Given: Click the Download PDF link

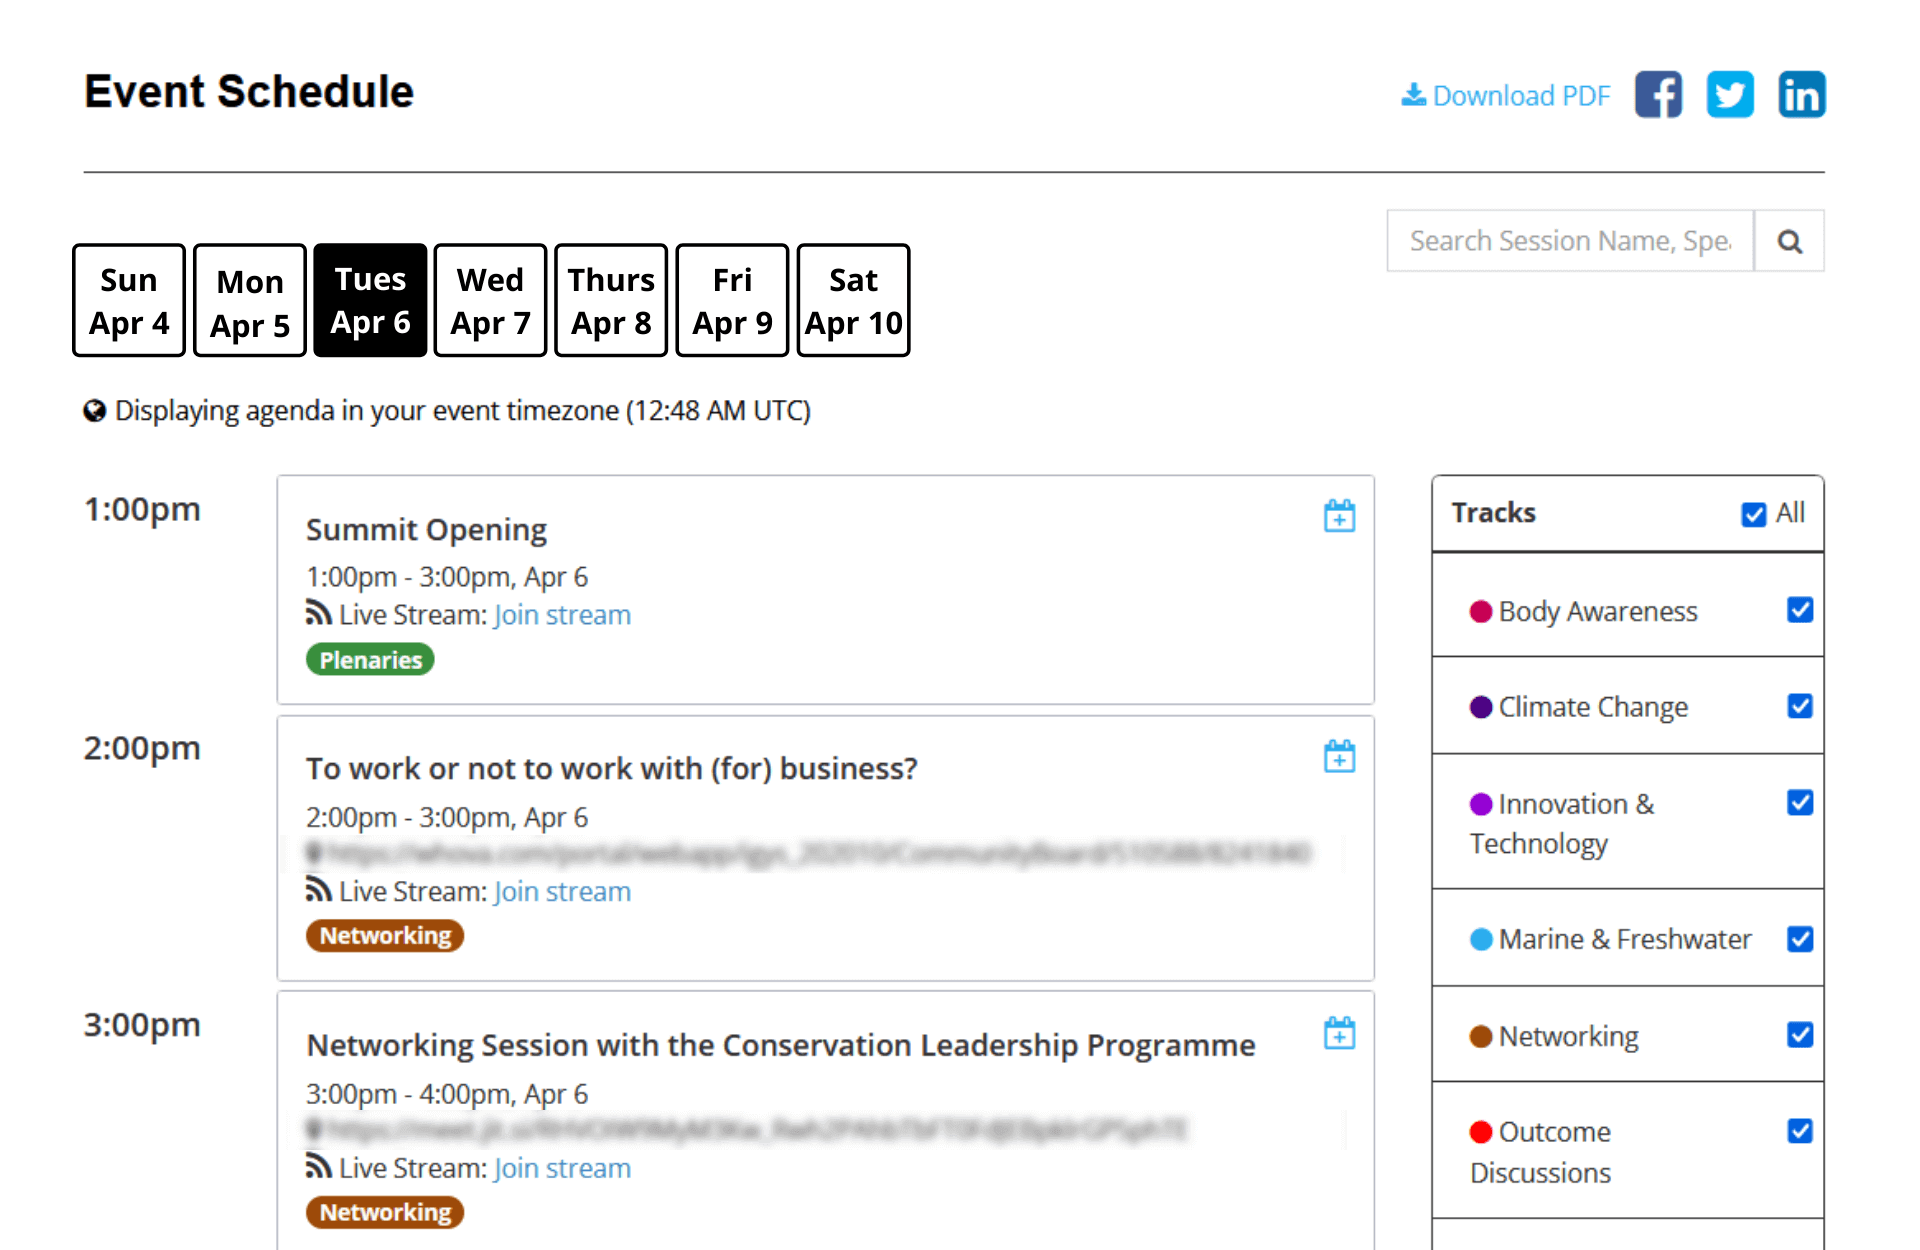Looking at the screenshot, I should 1506,96.
